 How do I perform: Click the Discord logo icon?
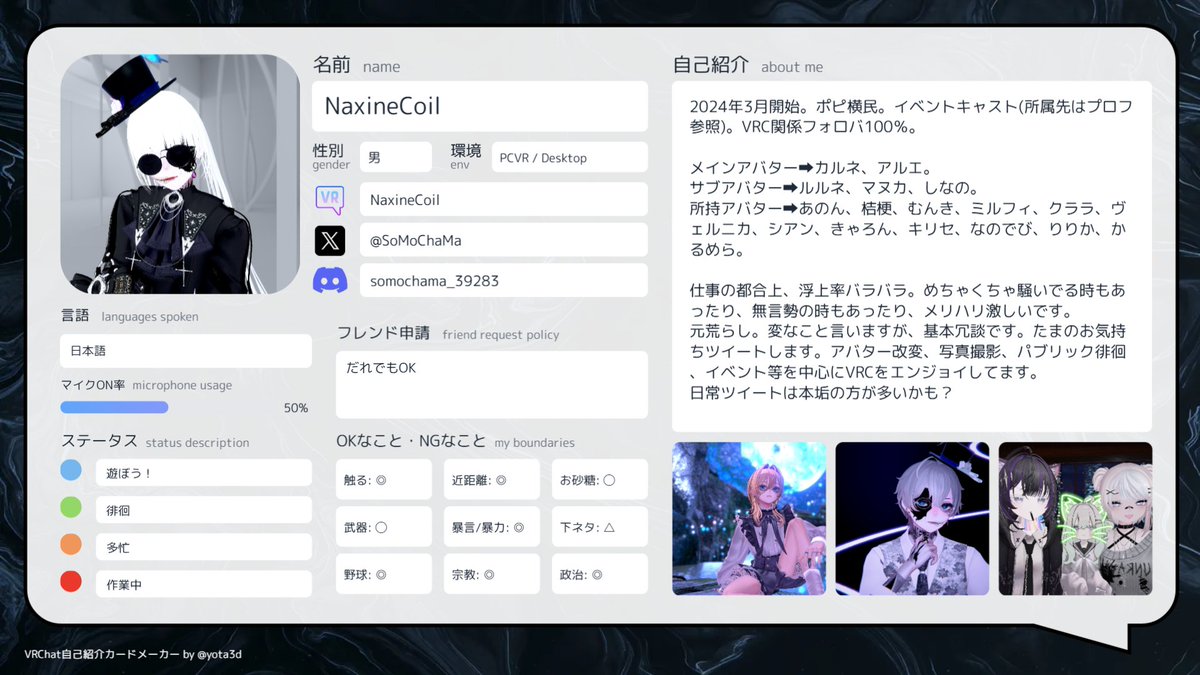tap(331, 281)
